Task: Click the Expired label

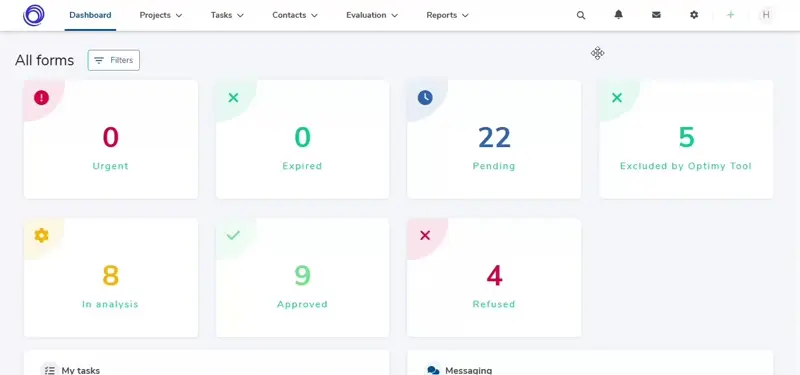Action: [302, 166]
